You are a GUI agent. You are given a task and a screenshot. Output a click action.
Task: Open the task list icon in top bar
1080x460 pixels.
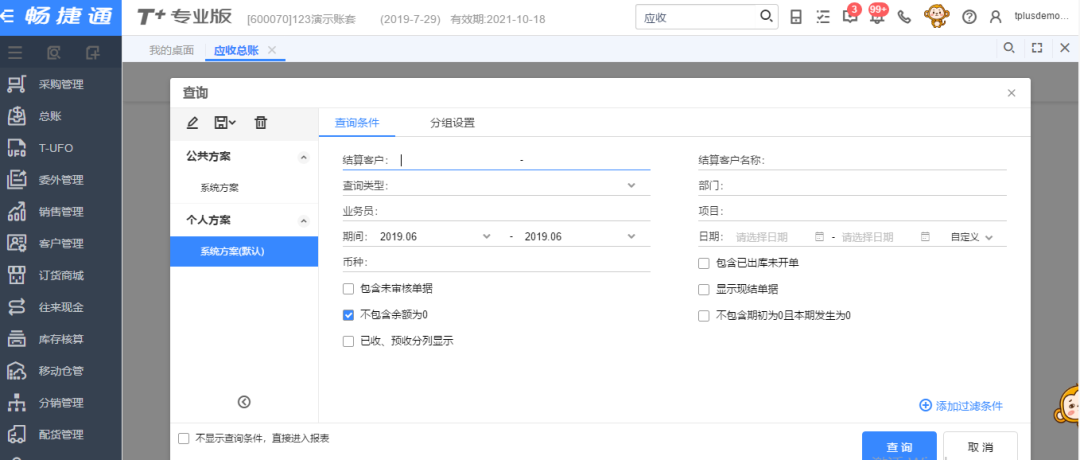[x=822, y=17]
